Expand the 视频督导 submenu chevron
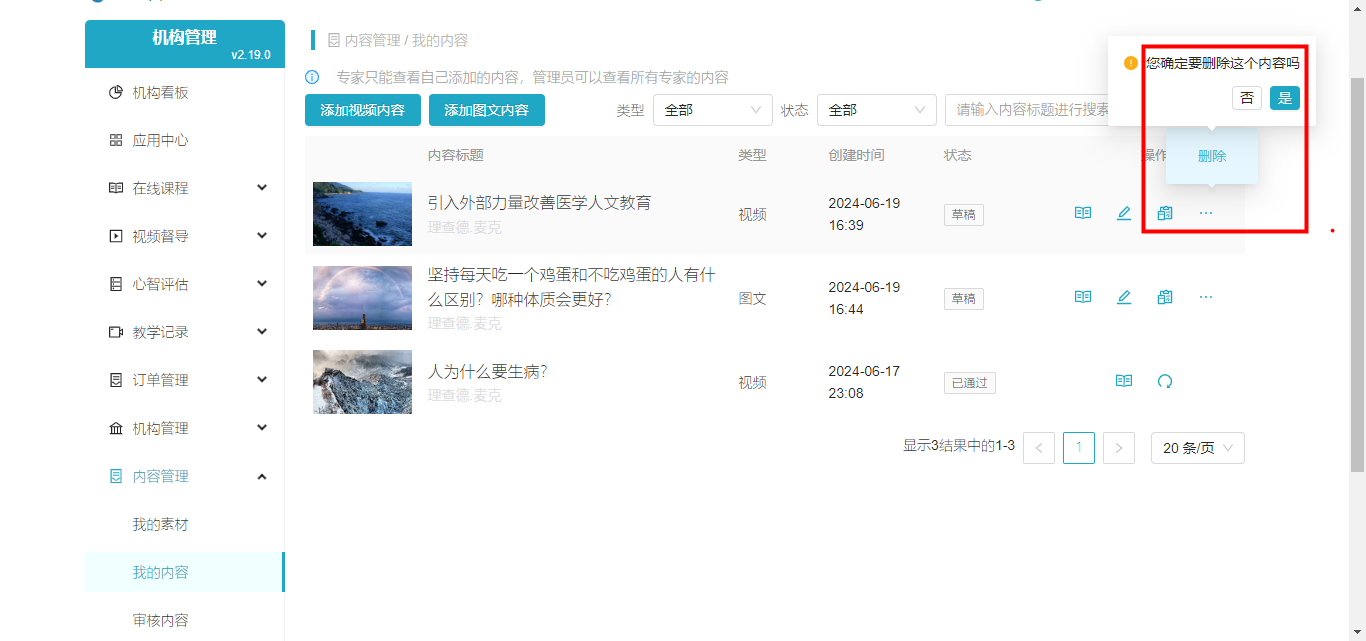Image resolution: width=1366 pixels, height=641 pixels. coord(262,236)
